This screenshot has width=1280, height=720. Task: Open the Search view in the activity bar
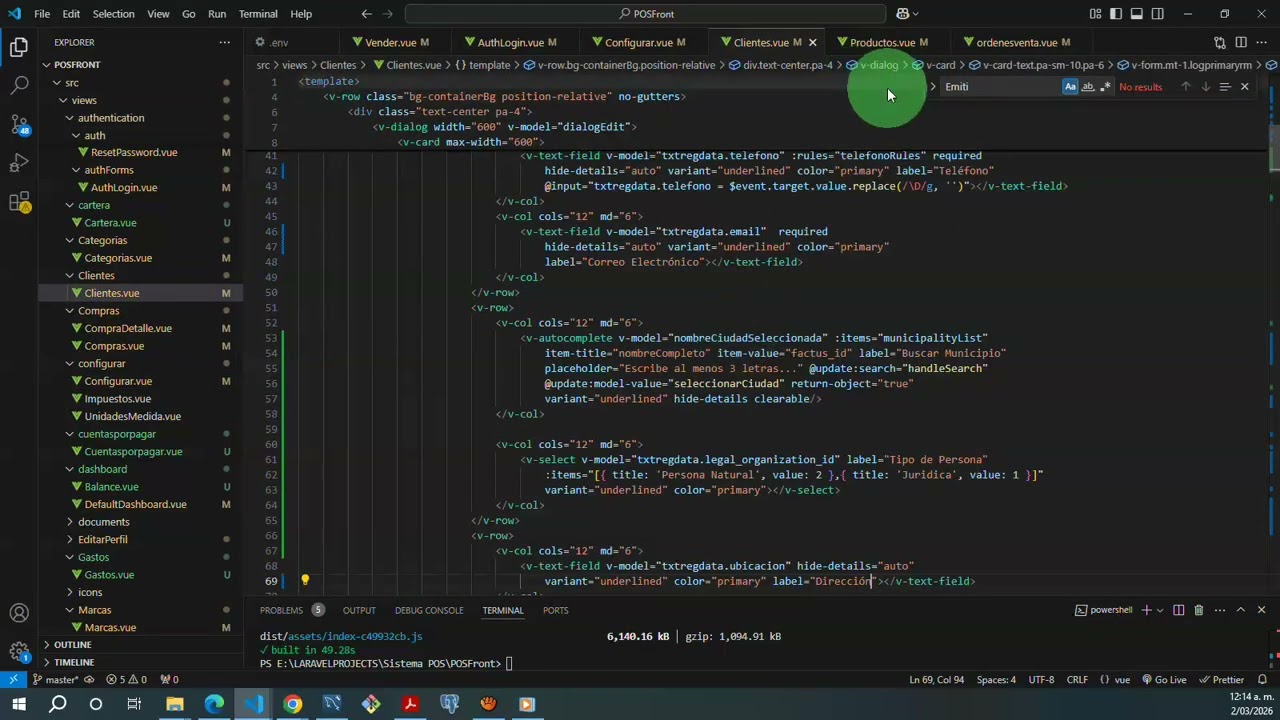tap(19, 85)
